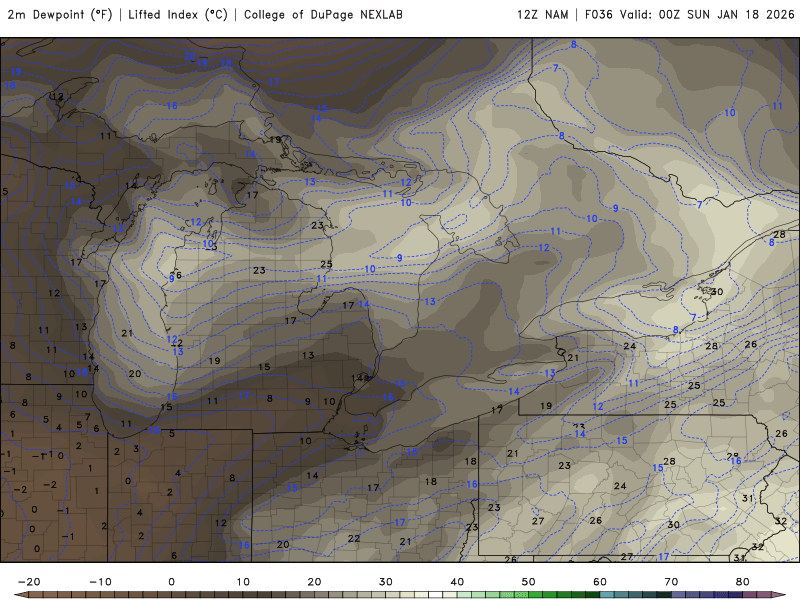
Task: Click the bright green color bar segment below 50
Action: coord(536,595)
